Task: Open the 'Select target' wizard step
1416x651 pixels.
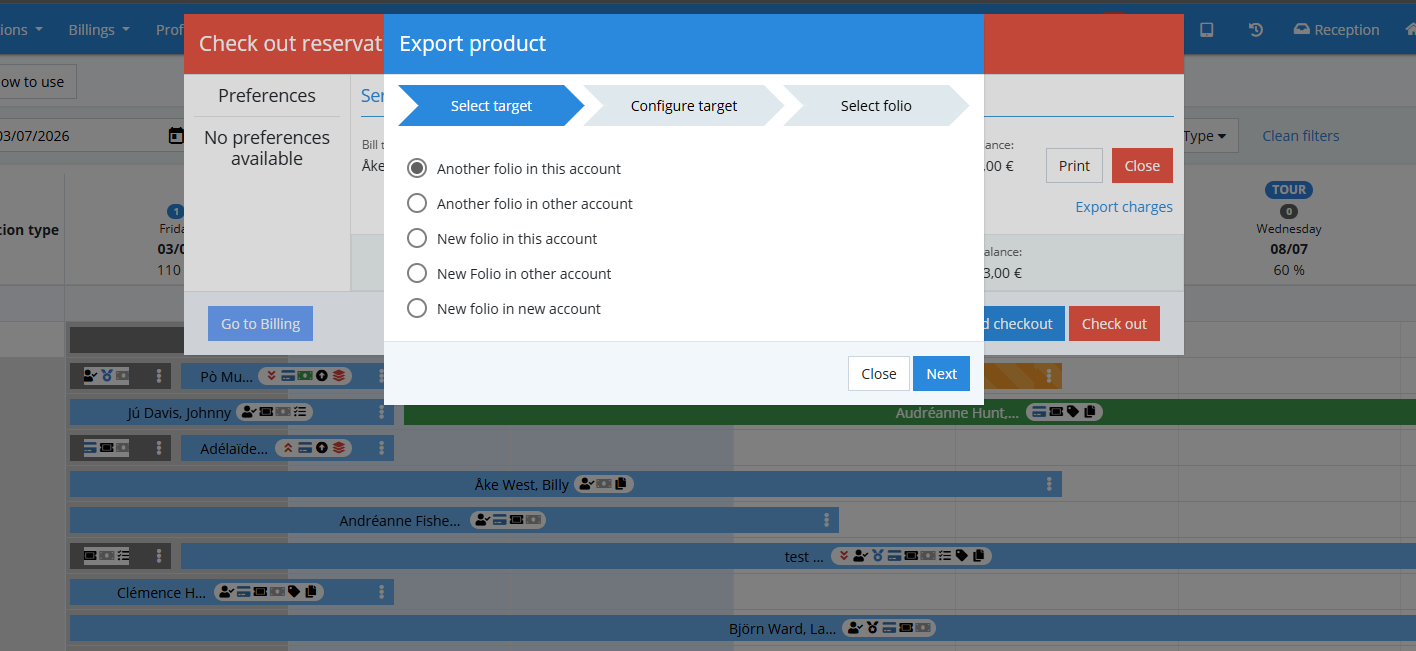Action: 491,106
